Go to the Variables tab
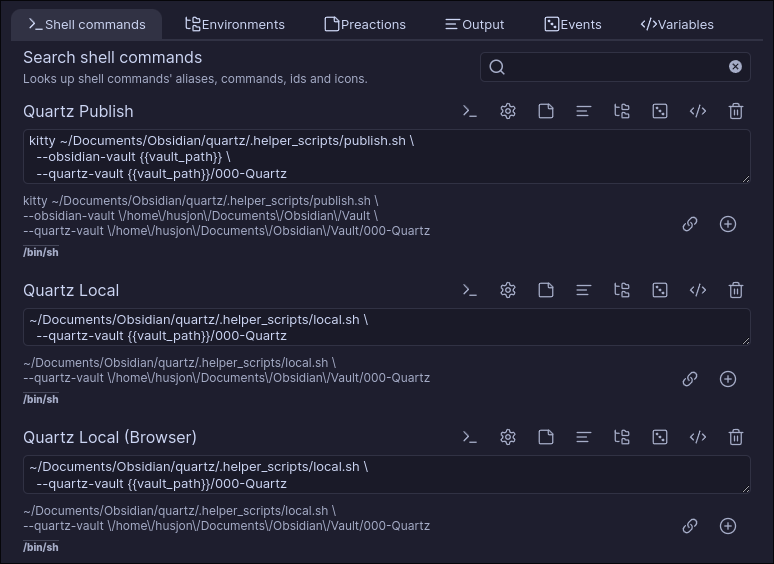 tap(677, 24)
